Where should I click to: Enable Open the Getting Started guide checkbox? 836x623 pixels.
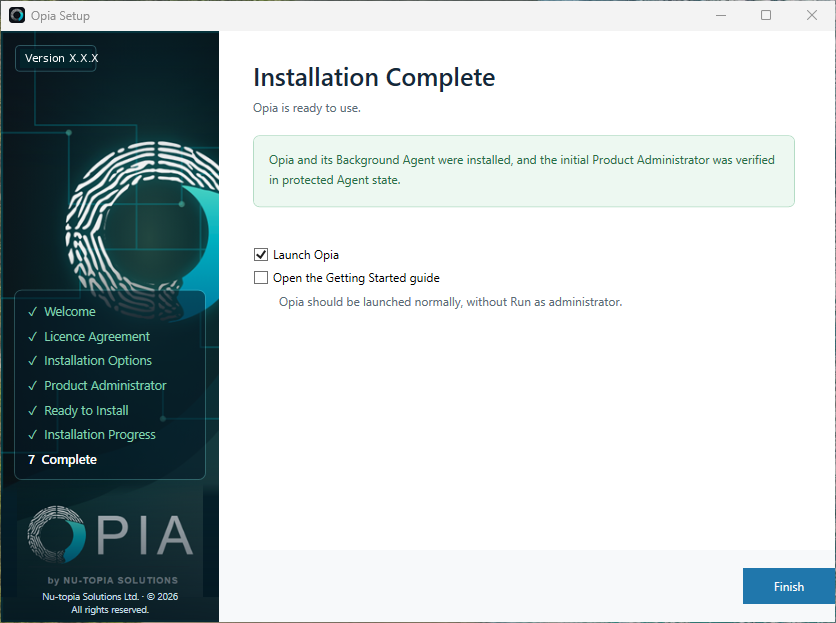261,277
